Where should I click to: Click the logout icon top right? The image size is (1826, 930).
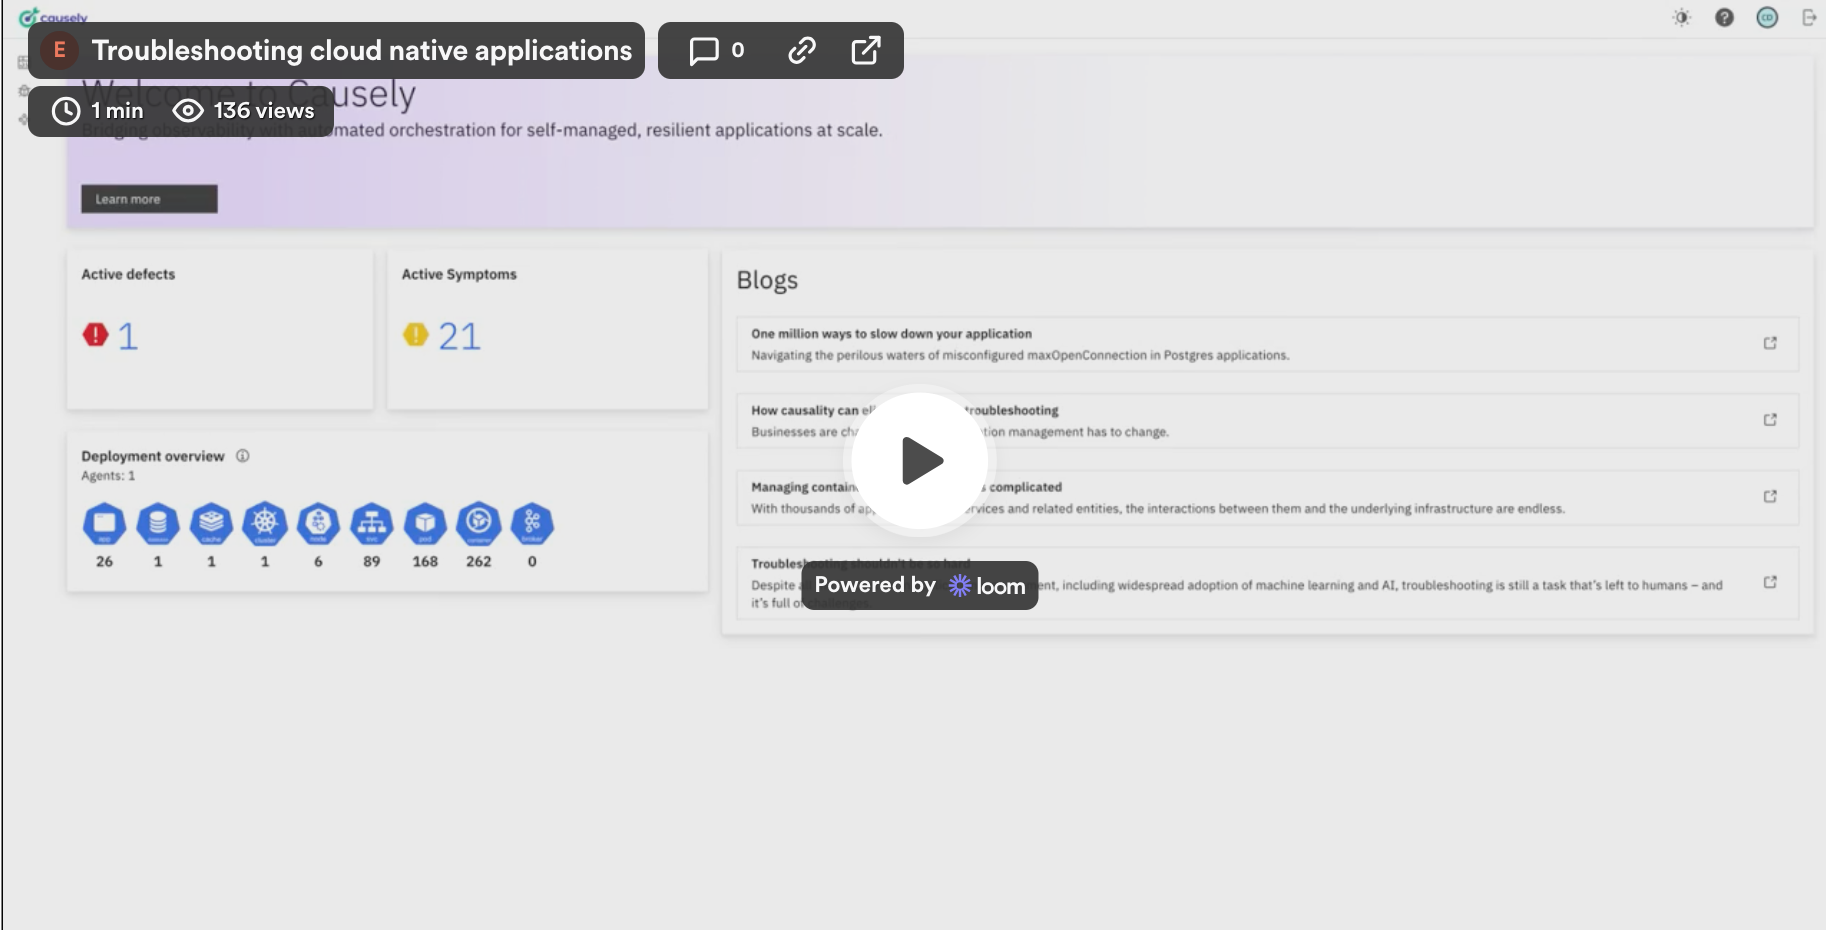click(1810, 17)
